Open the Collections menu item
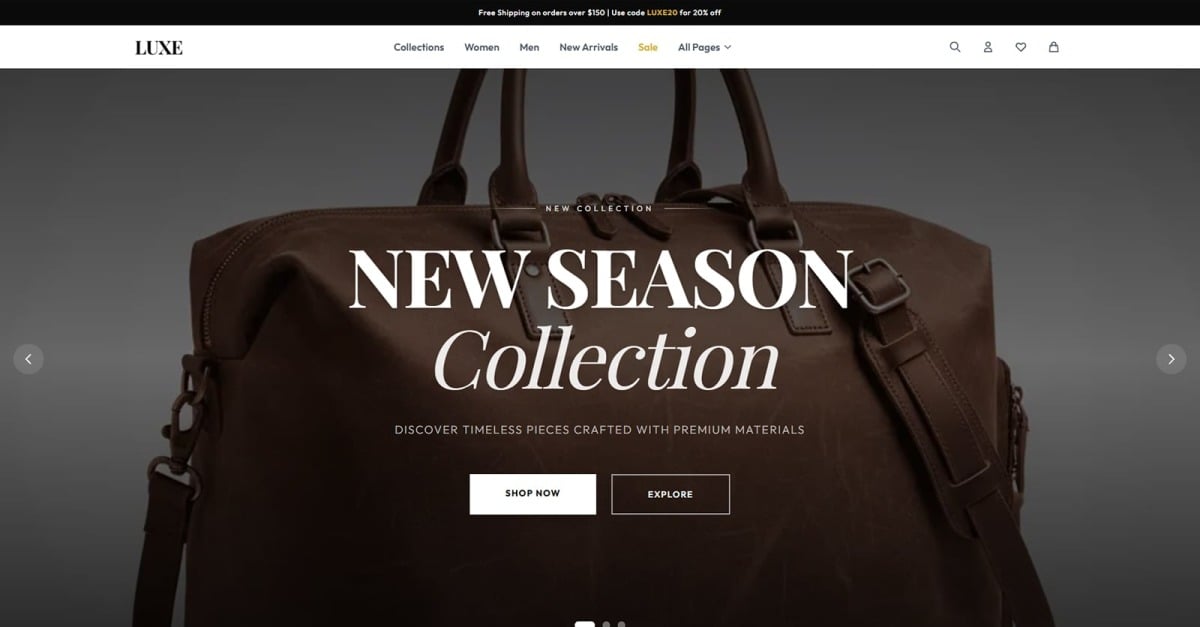This screenshot has width=1200, height=627. (419, 47)
